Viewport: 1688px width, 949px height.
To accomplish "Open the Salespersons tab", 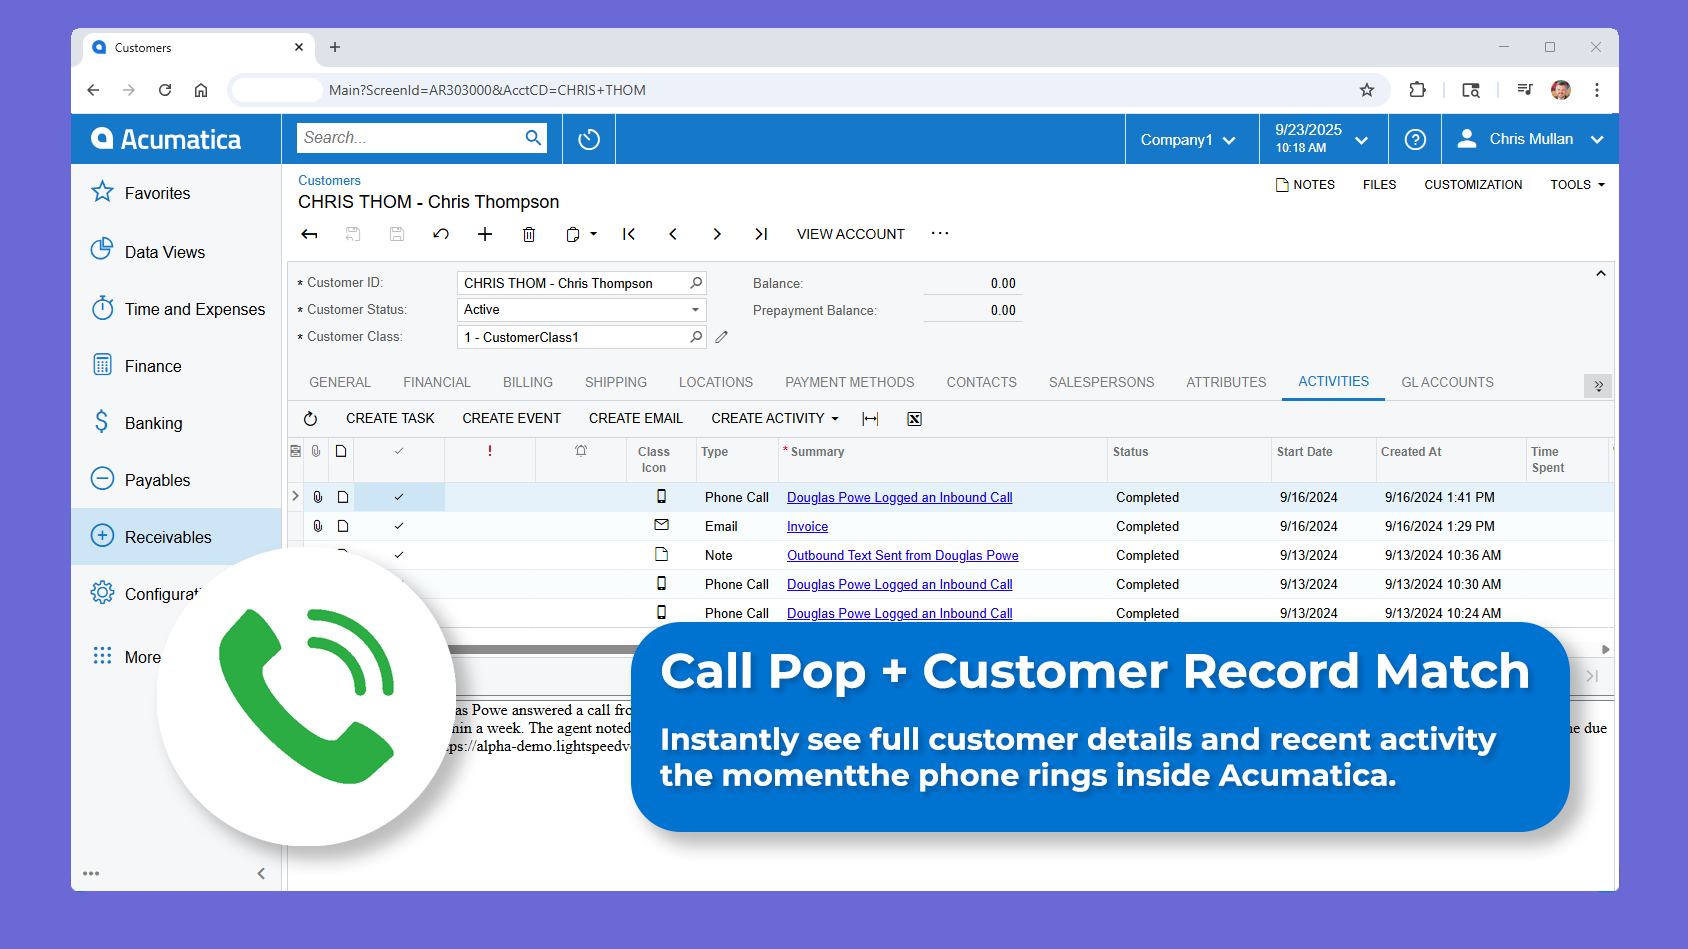I will tap(1101, 382).
